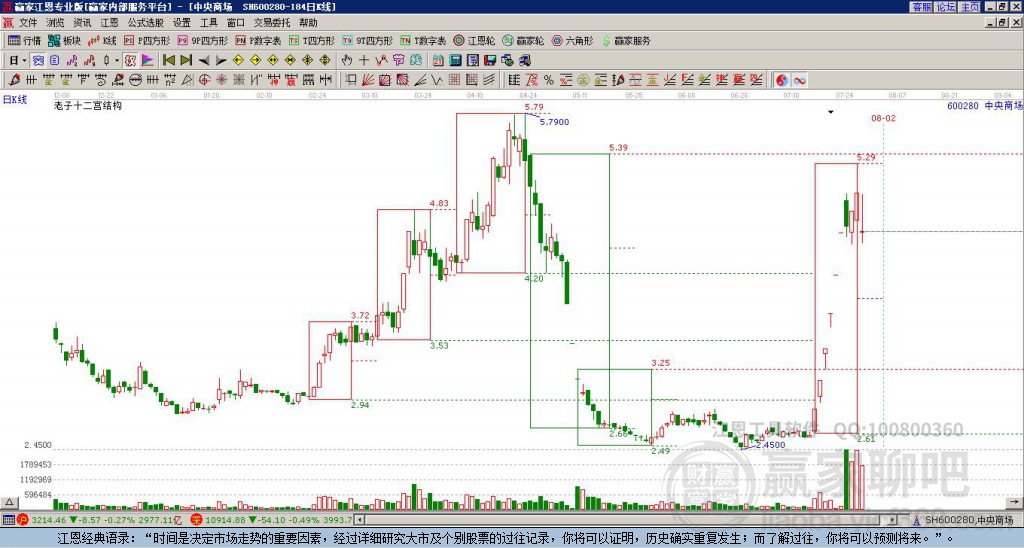Click the volume panel up-triangle button
This screenshot has height=548, width=1024.
point(9,502)
